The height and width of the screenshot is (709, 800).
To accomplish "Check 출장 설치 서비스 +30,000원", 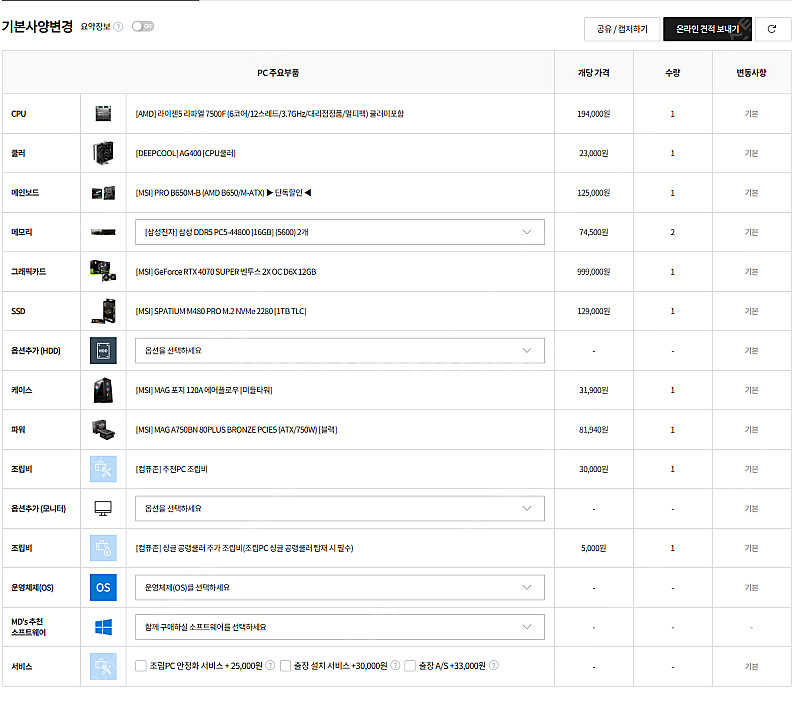I will pyautogui.click(x=286, y=666).
